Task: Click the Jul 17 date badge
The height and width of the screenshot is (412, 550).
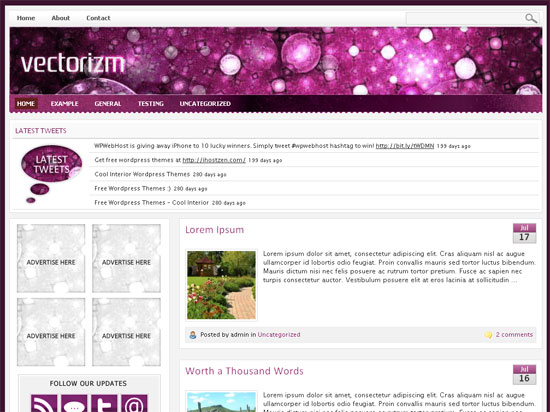Action: [x=524, y=233]
